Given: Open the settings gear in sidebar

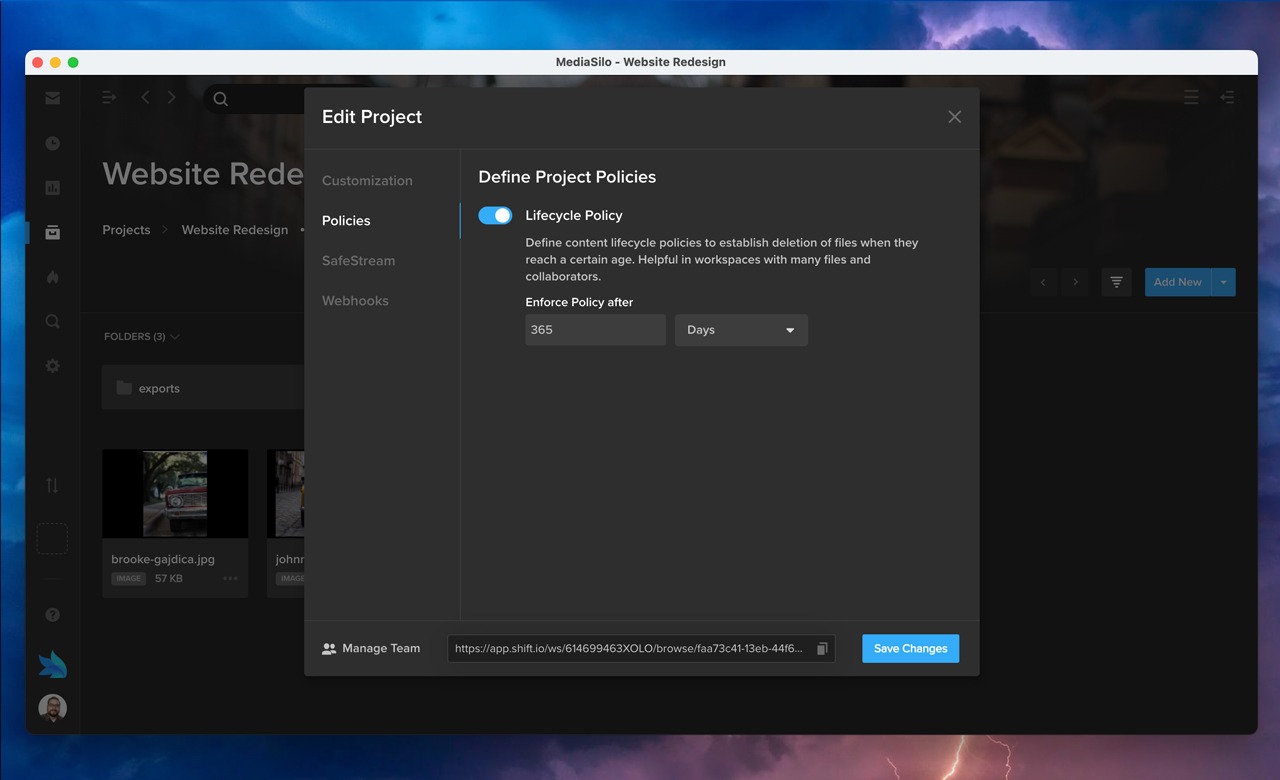Looking at the screenshot, I should click(x=52, y=366).
